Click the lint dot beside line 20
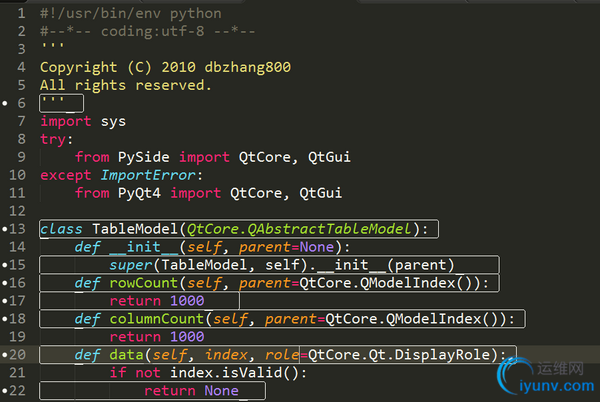The width and height of the screenshot is (600, 402). click(5, 355)
